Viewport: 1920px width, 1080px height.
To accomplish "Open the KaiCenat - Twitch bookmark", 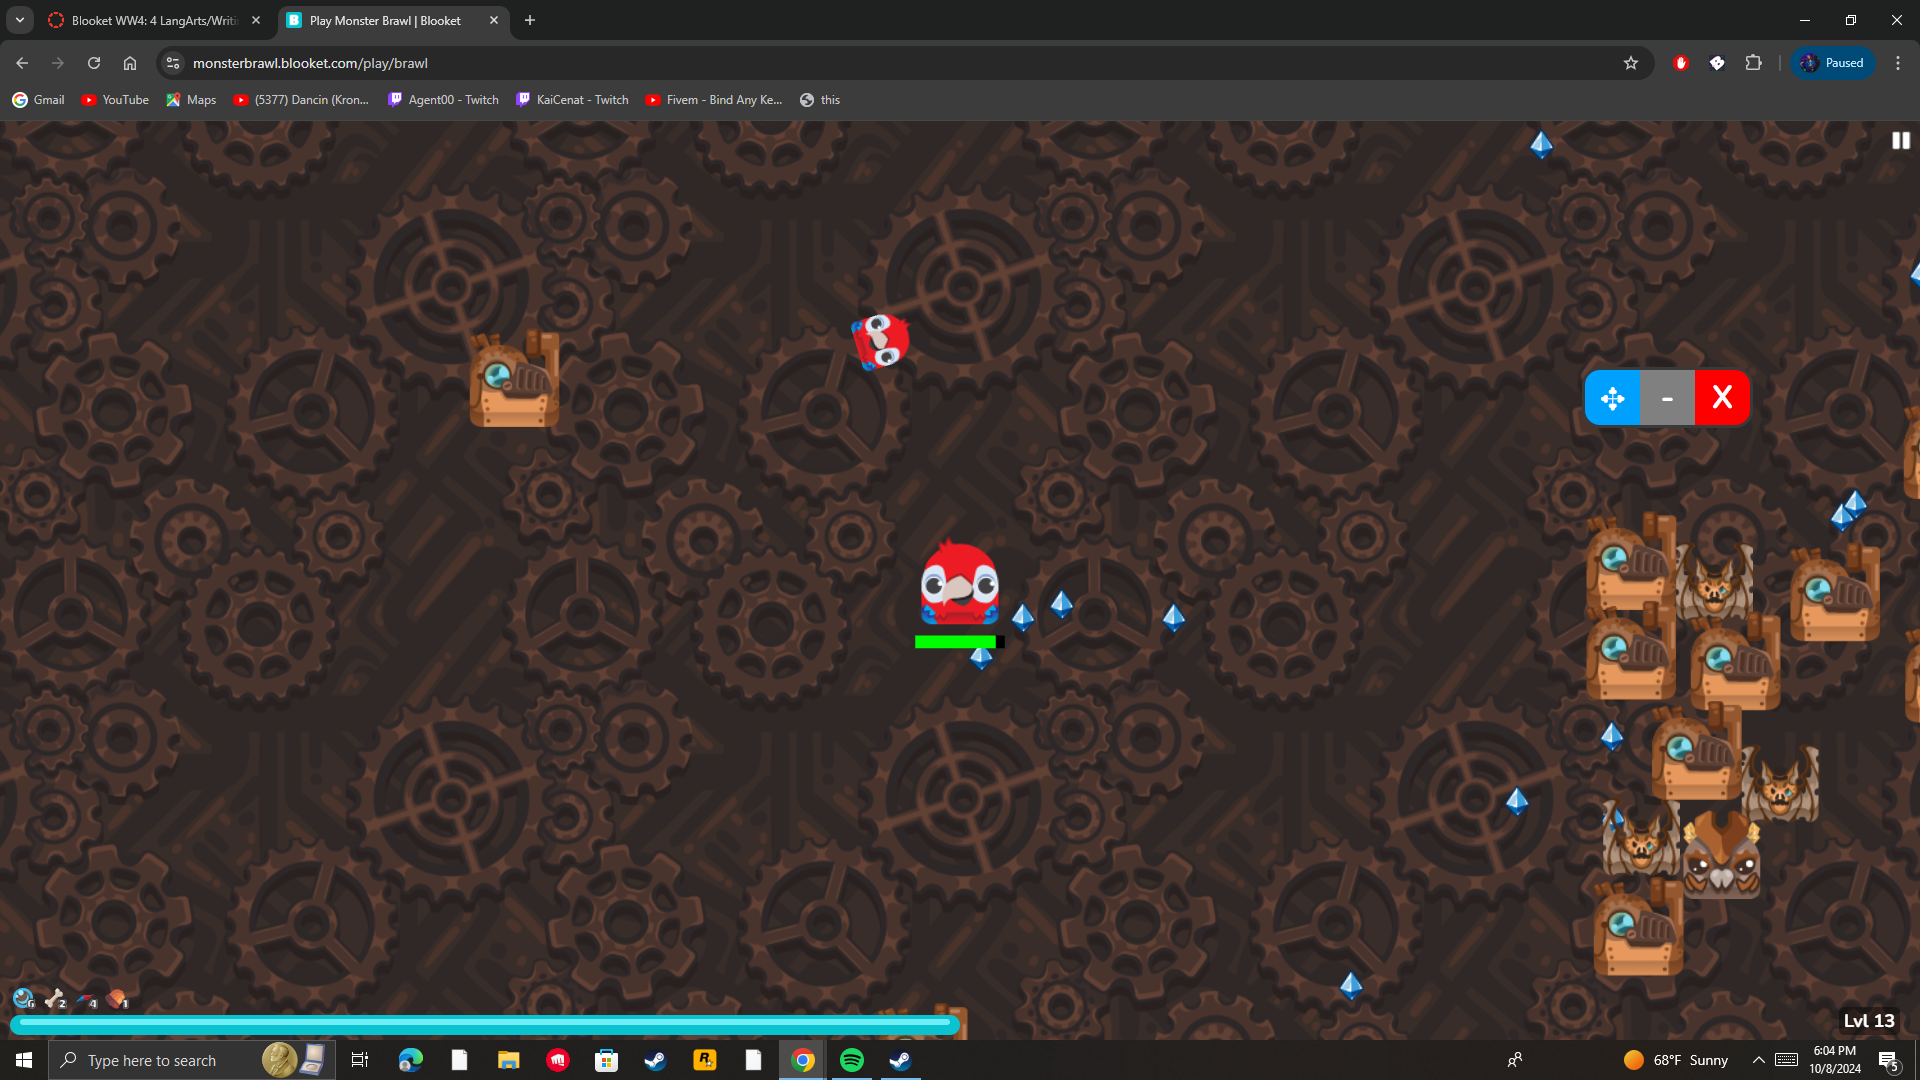I will 572,100.
